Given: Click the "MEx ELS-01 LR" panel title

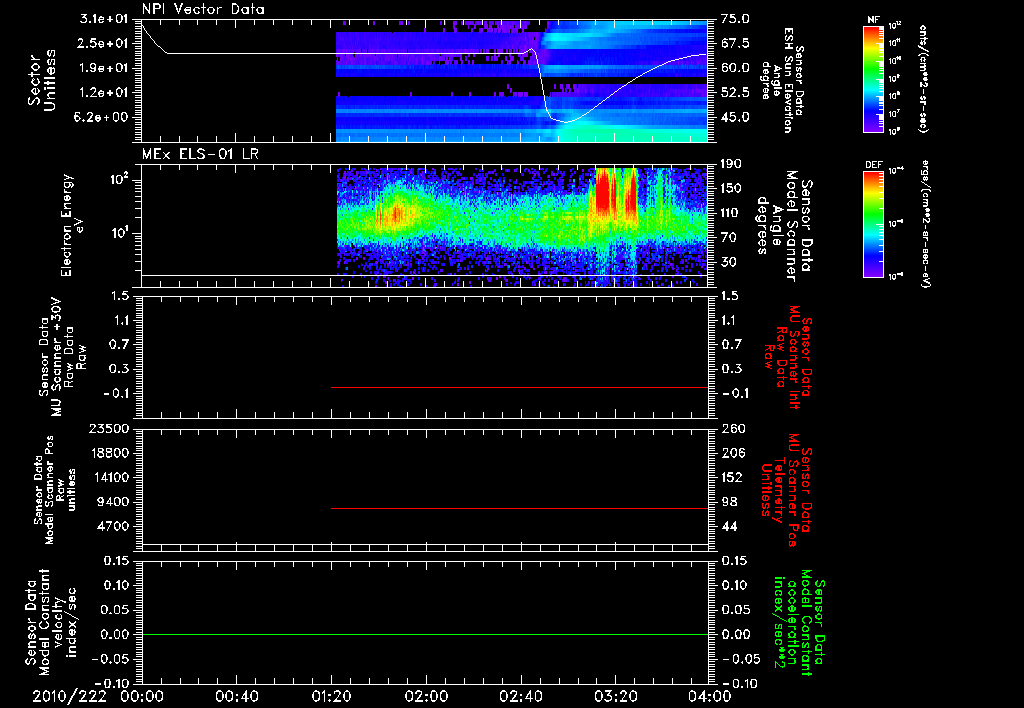Looking at the screenshot, I should (x=200, y=154).
